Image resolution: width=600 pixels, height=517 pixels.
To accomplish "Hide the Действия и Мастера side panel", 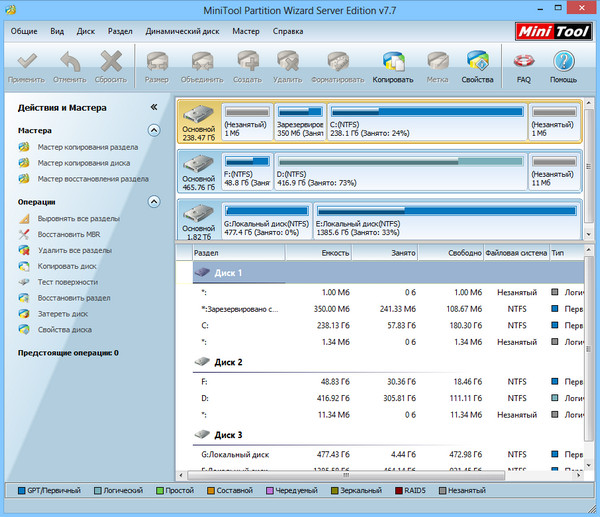I will pos(153,106).
